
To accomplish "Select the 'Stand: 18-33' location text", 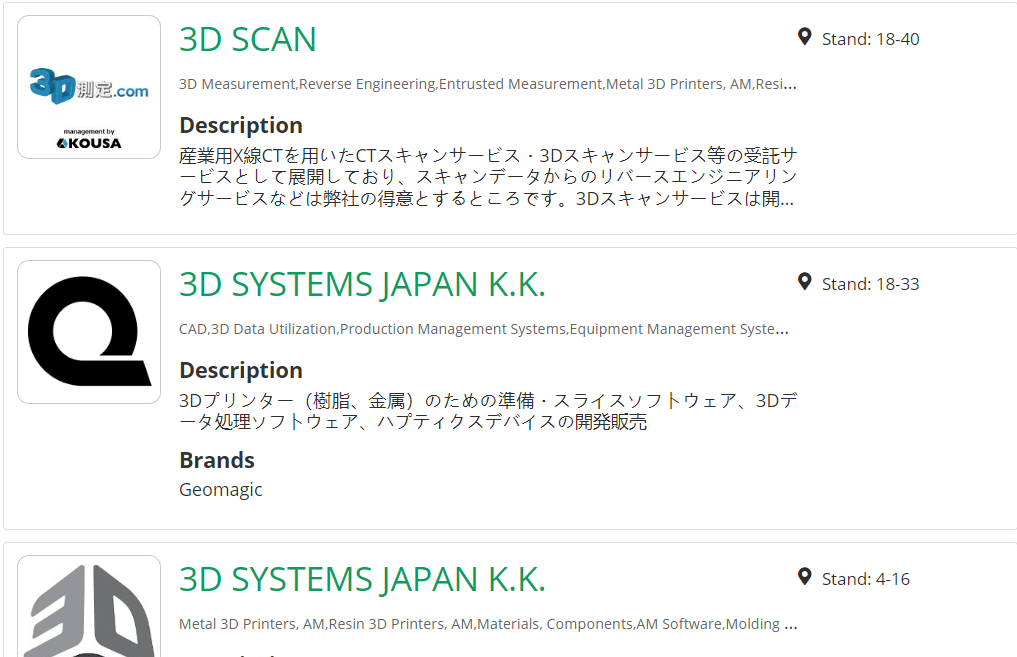I will (x=870, y=285).
